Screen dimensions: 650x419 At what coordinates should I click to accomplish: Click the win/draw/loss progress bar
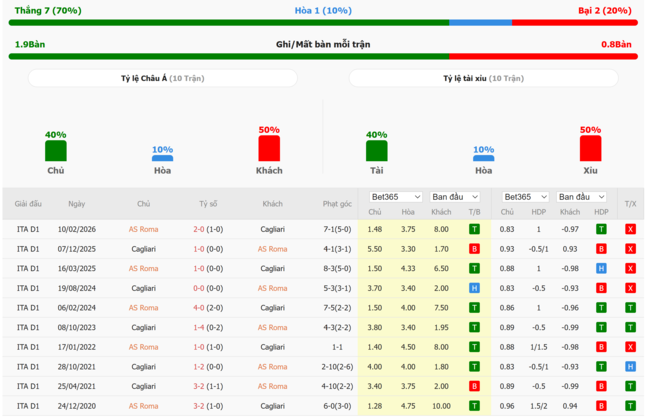tap(323, 23)
